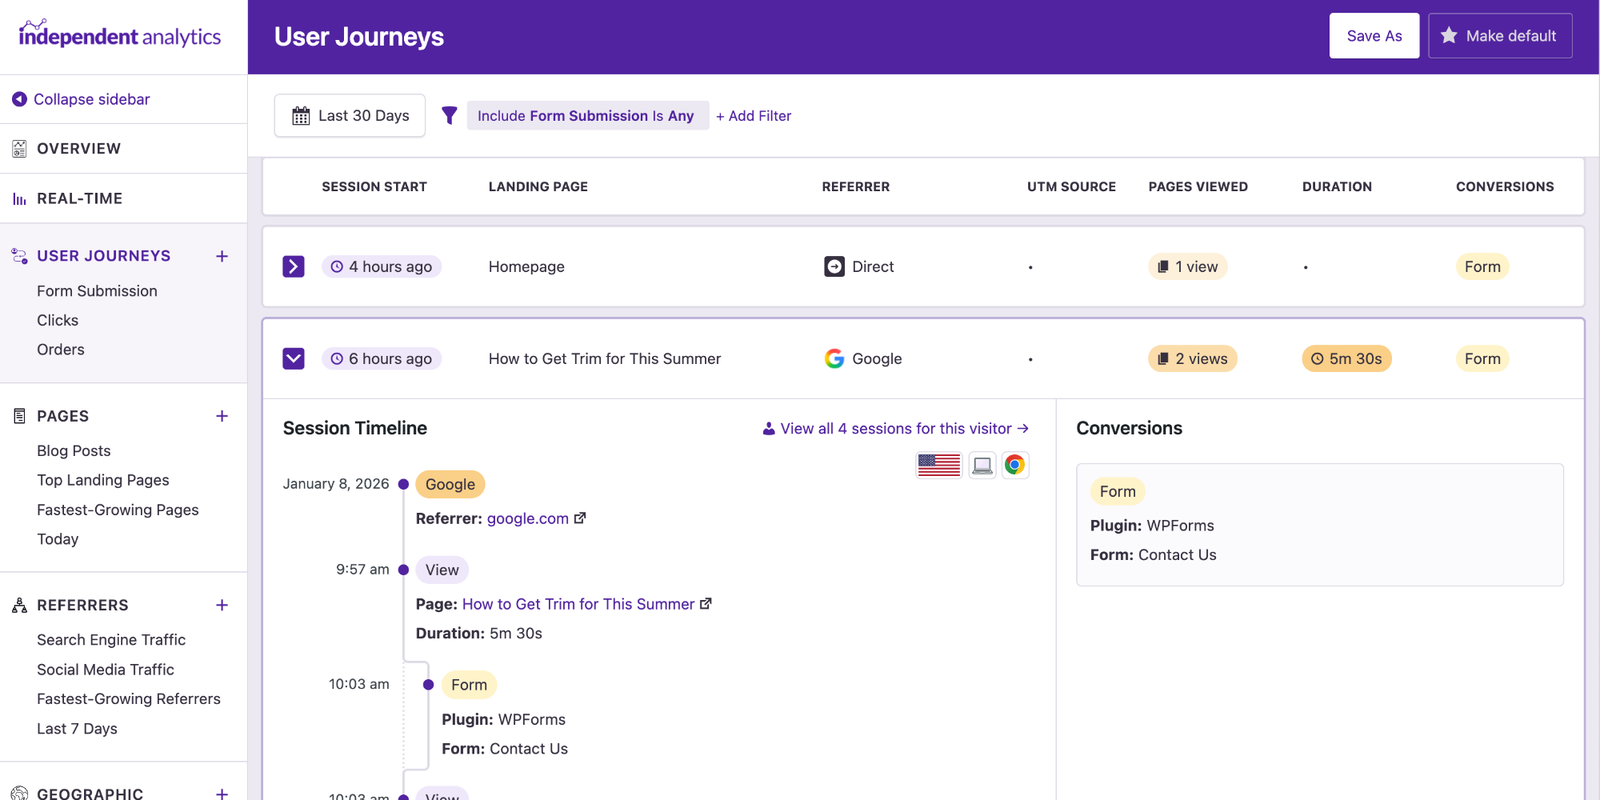Click the laptop device icon
The image size is (1600, 800).
pyautogui.click(x=983, y=465)
